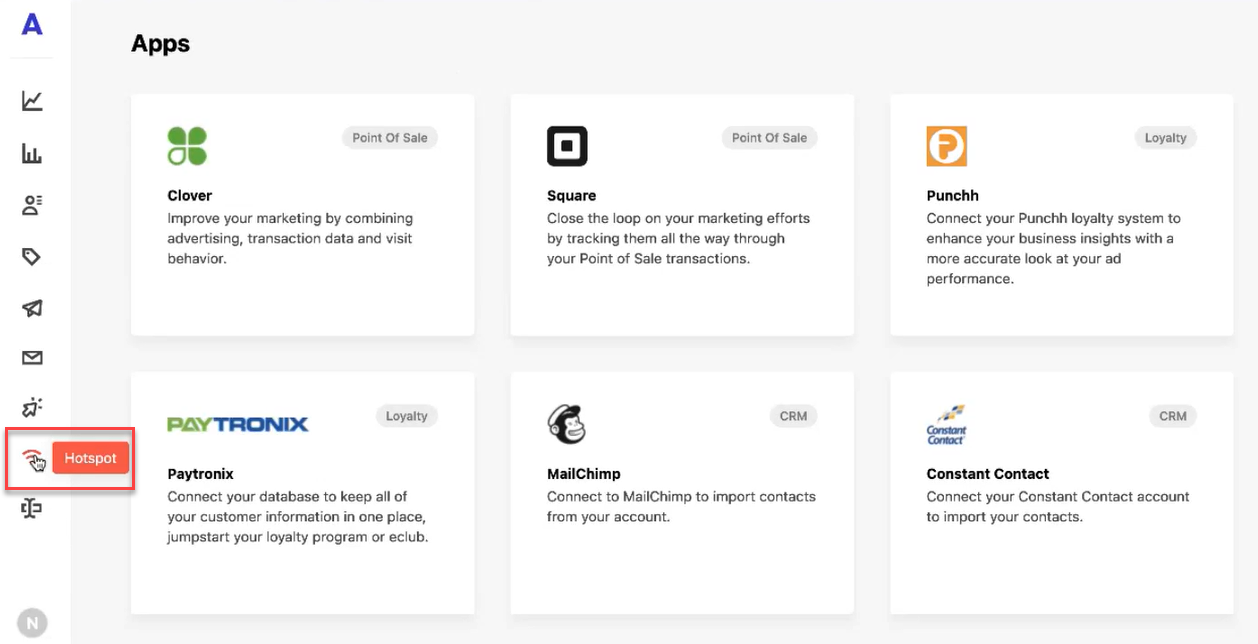1258x644 pixels.
Task: Select the Square app card
Action: [682, 215]
